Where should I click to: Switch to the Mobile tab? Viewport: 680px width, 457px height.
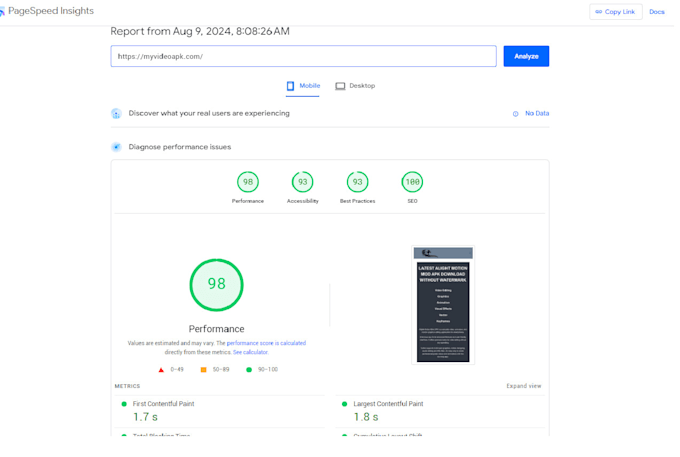[x=303, y=86]
